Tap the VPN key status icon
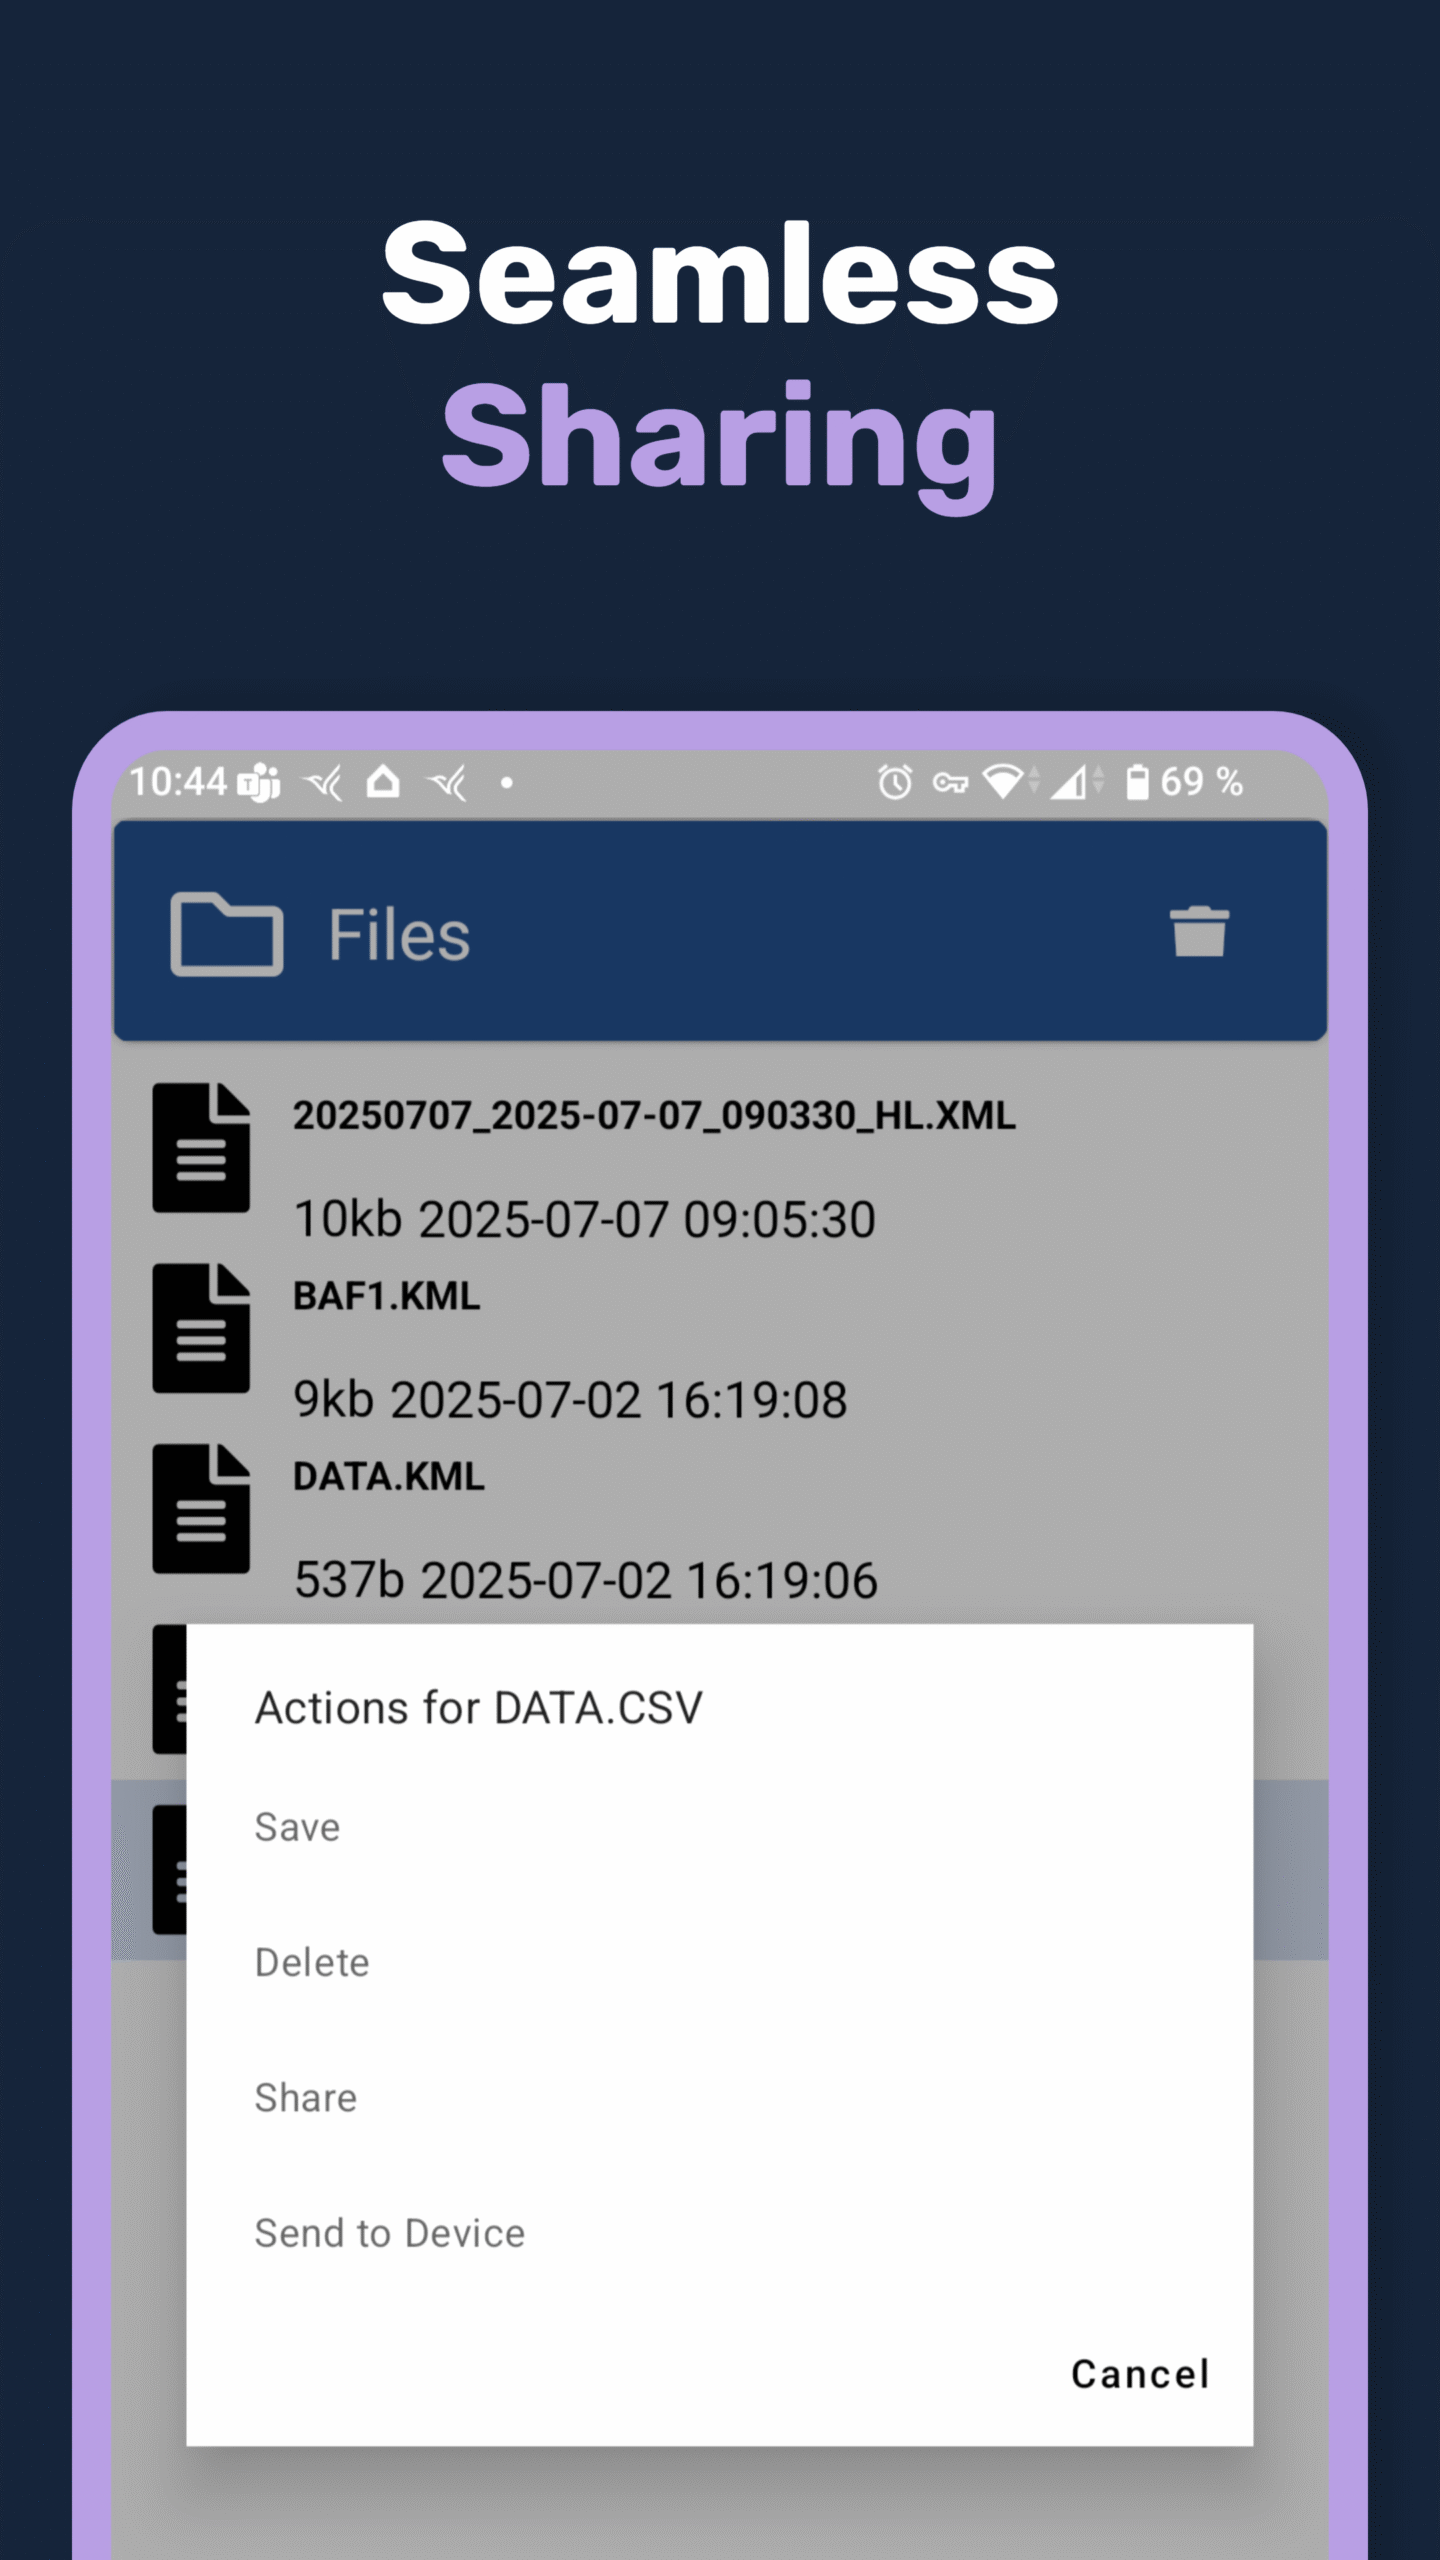 [x=949, y=782]
